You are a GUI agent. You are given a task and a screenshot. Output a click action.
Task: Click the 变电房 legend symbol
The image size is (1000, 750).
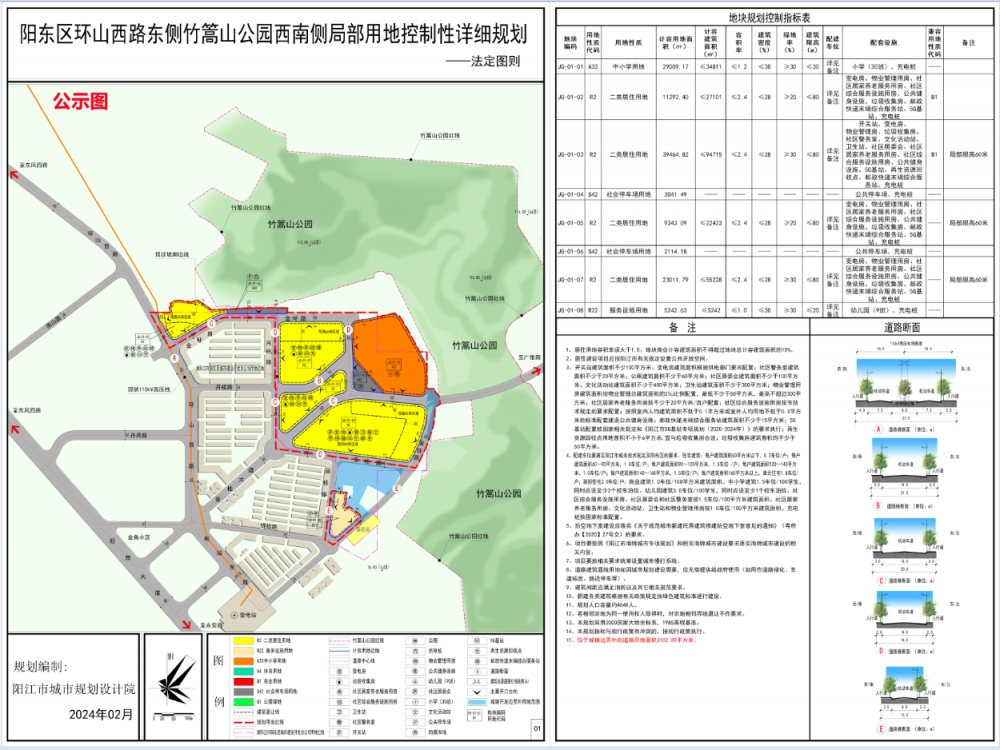[x=339, y=672]
